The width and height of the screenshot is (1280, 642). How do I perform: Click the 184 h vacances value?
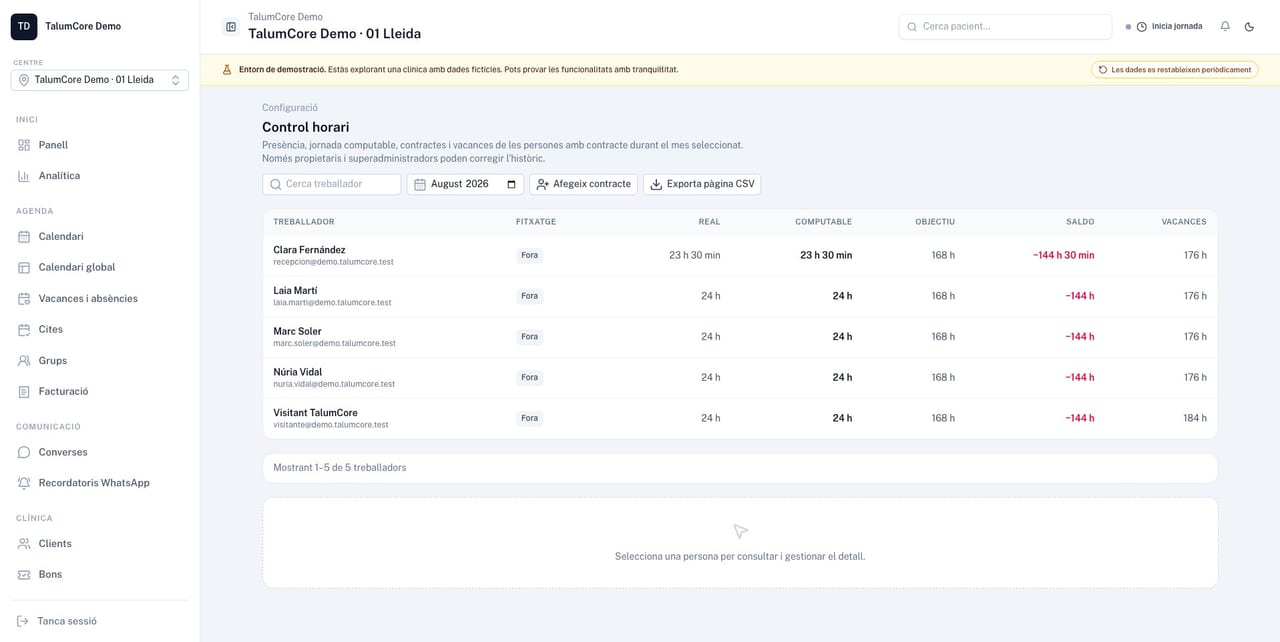[1195, 418]
